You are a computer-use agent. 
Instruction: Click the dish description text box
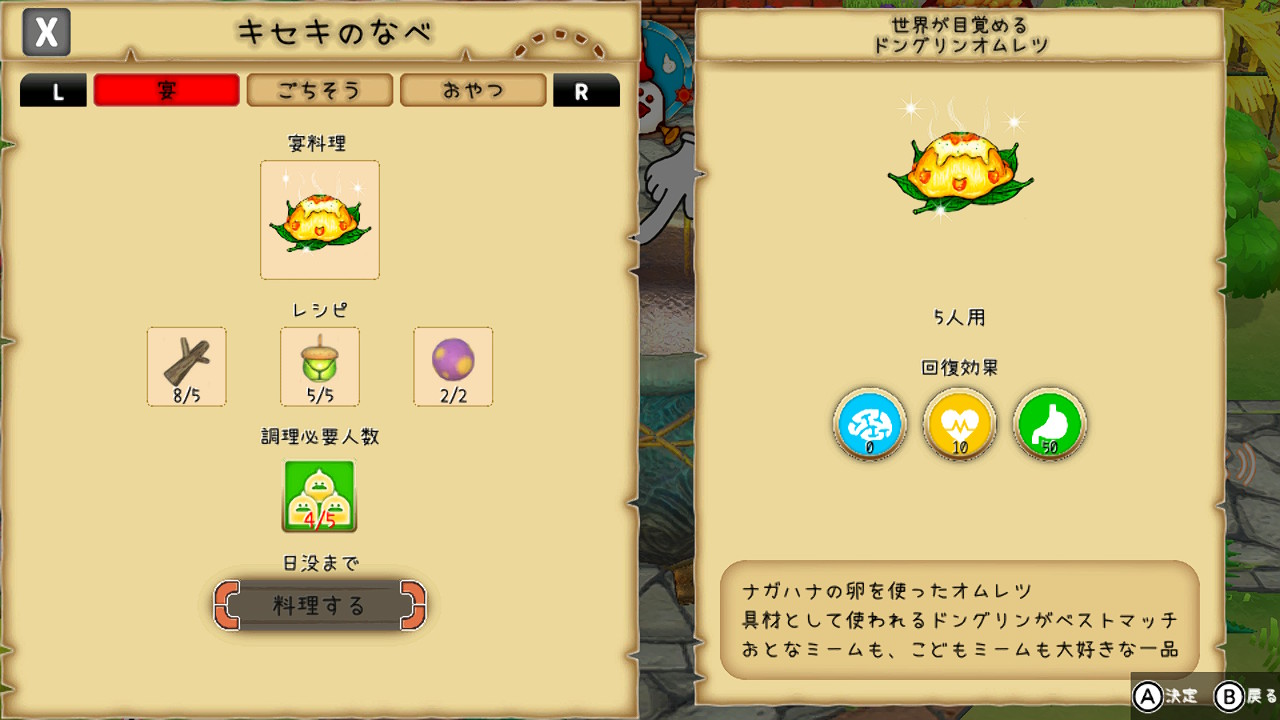pos(960,620)
